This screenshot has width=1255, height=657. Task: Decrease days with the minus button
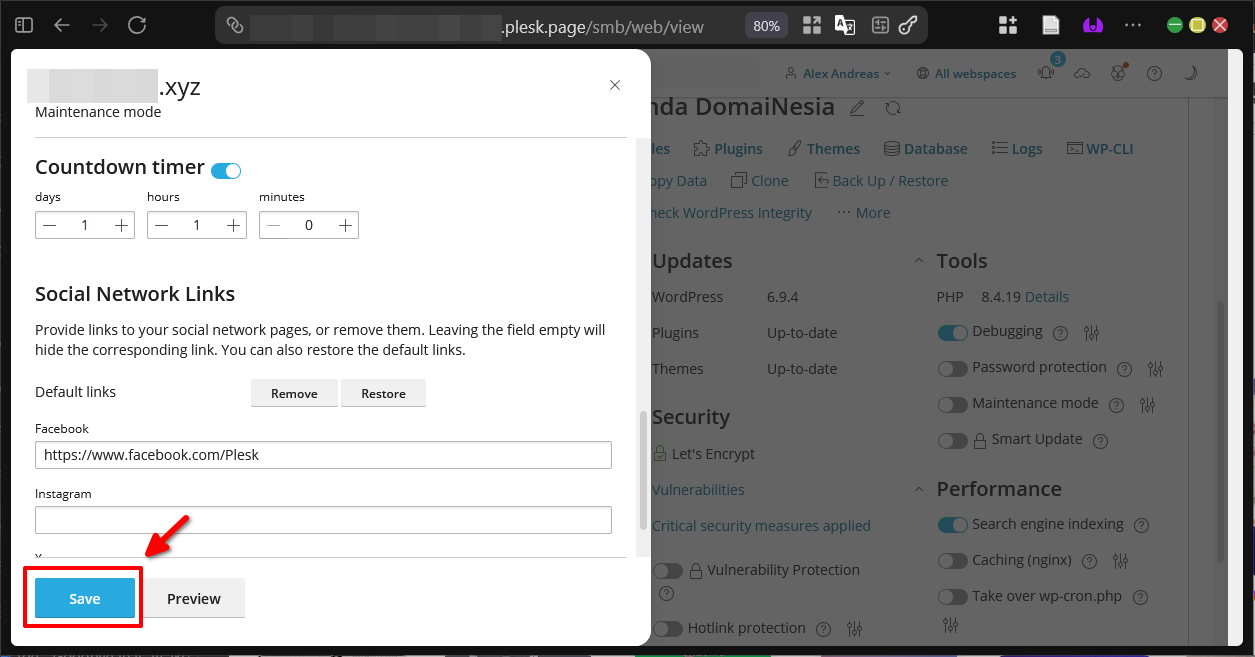pos(50,226)
